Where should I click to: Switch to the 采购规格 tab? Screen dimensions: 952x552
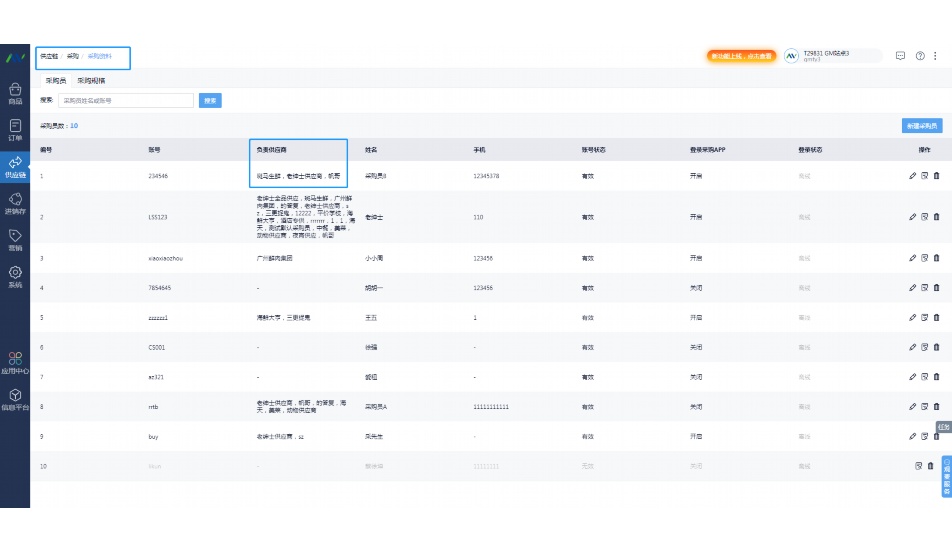(91, 80)
